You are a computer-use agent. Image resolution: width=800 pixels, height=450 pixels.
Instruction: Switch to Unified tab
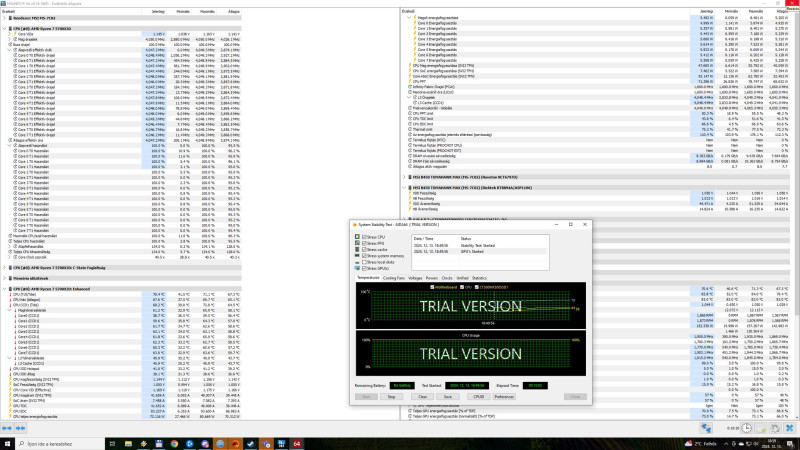462,278
